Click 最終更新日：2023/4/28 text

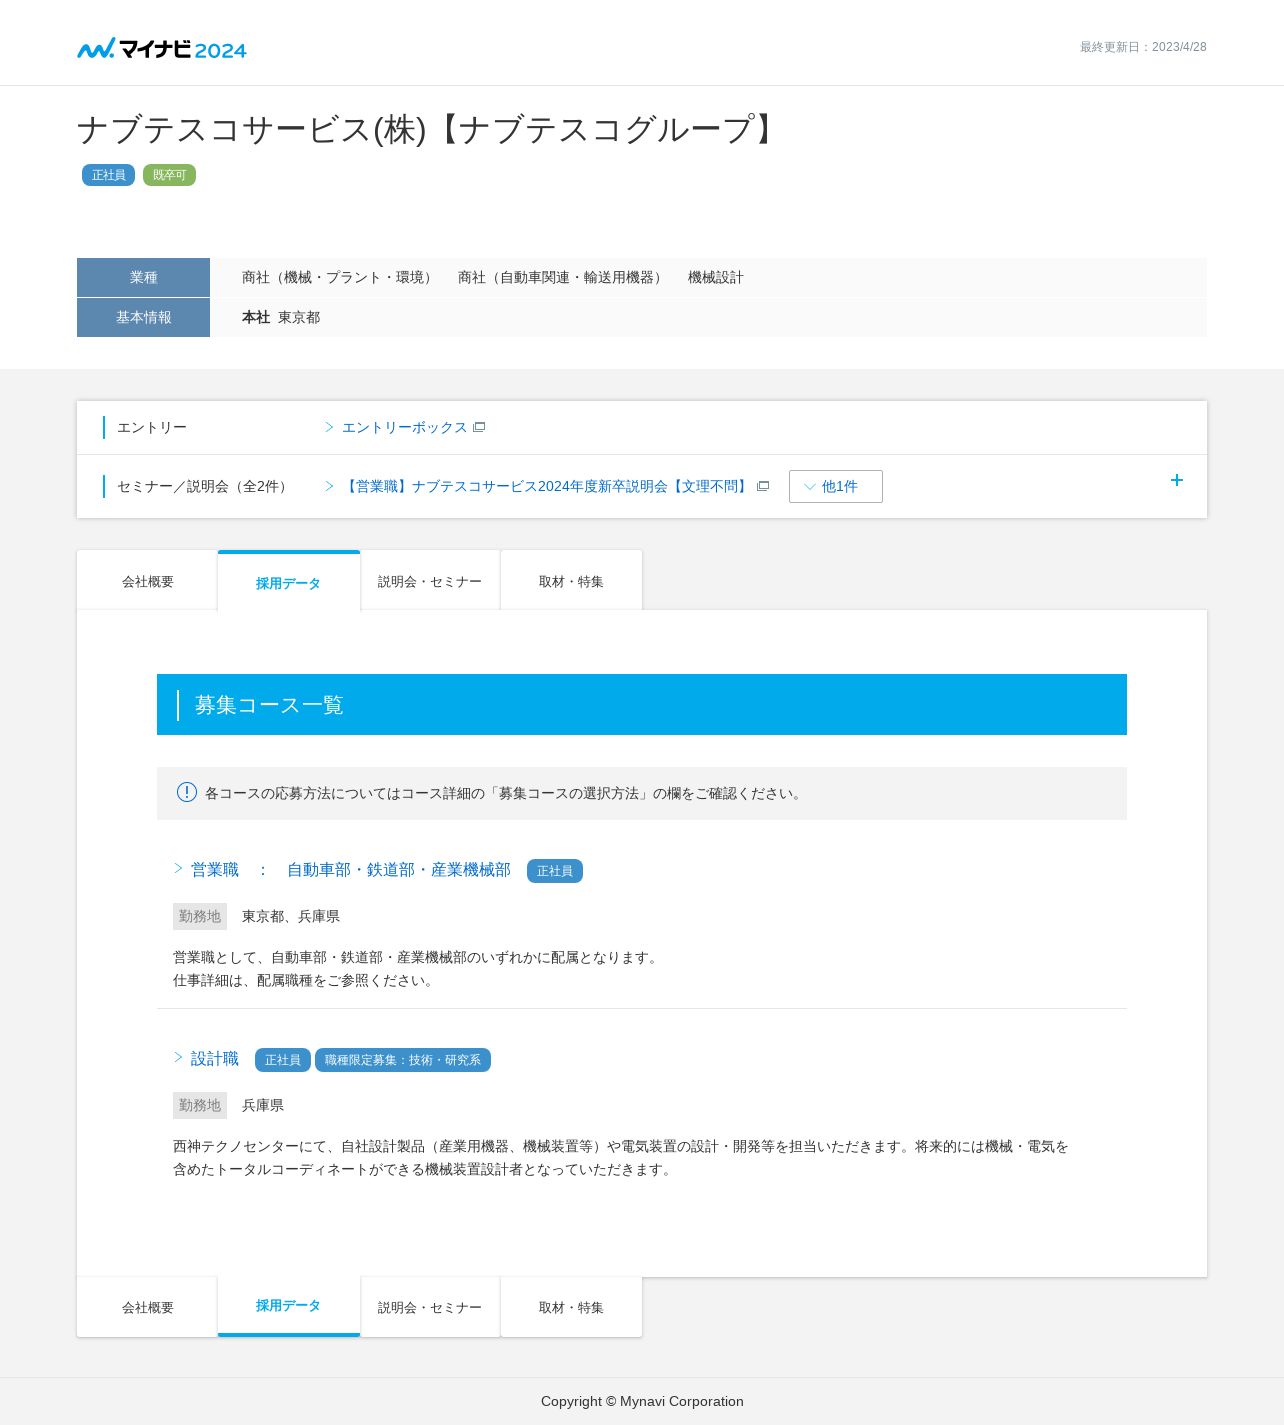point(1143,47)
